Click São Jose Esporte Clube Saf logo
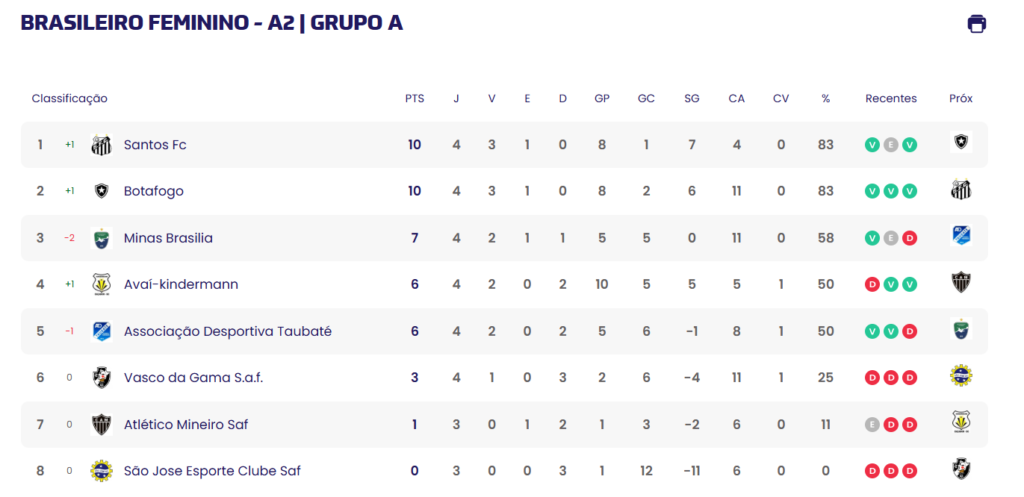Image resolution: width=1024 pixels, height=497 pixels. click(101, 471)
